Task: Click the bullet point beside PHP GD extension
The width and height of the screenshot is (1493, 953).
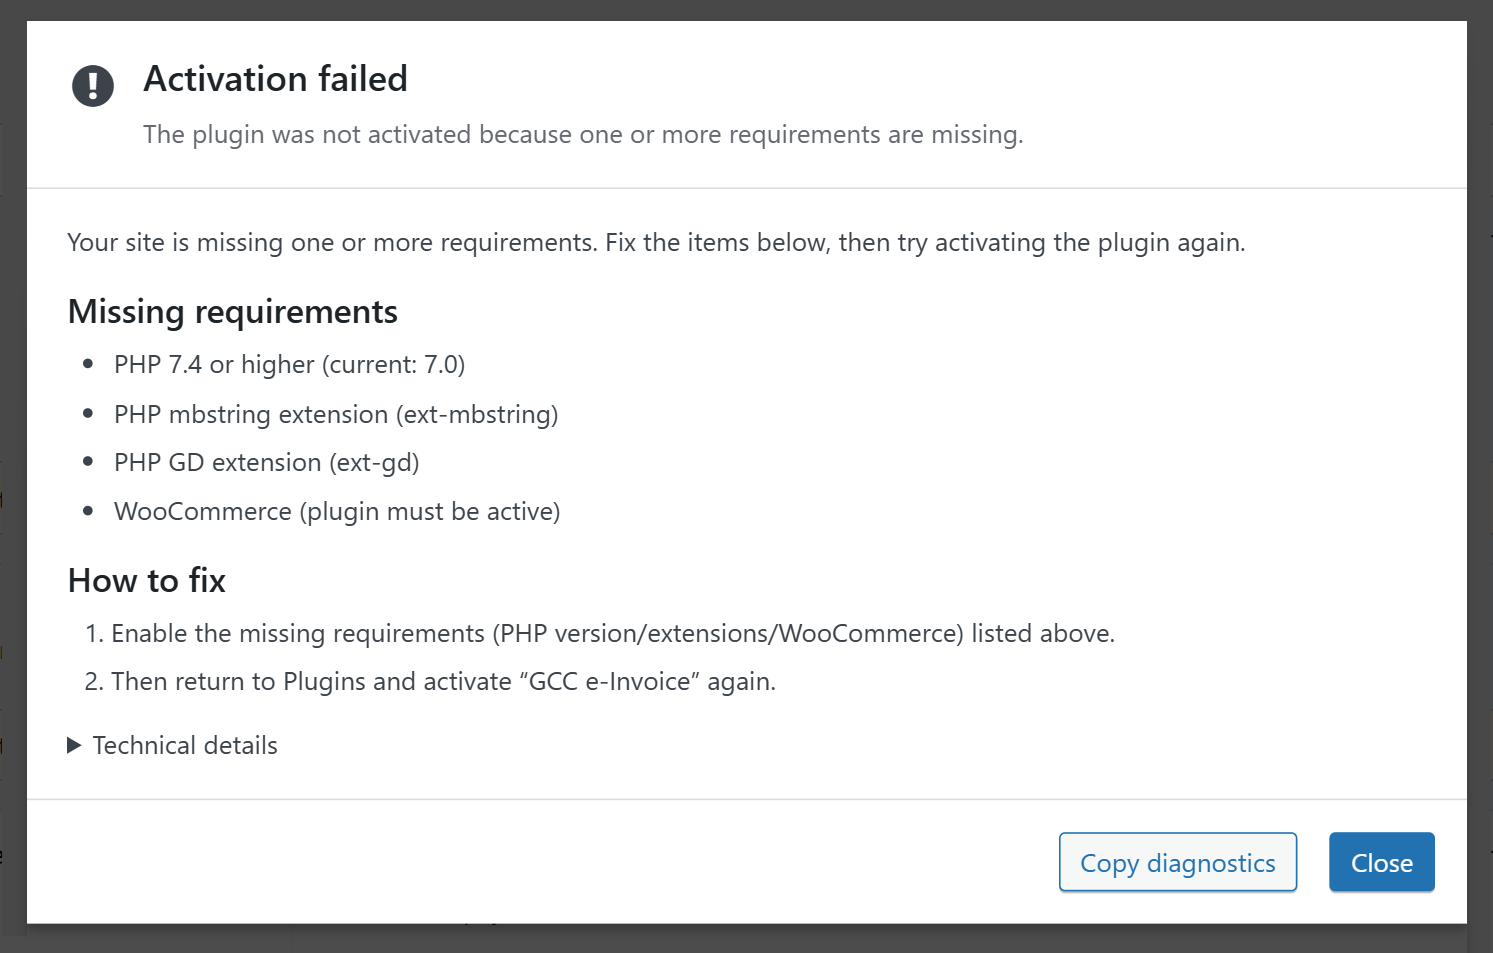Action: [x=88, y=461]
